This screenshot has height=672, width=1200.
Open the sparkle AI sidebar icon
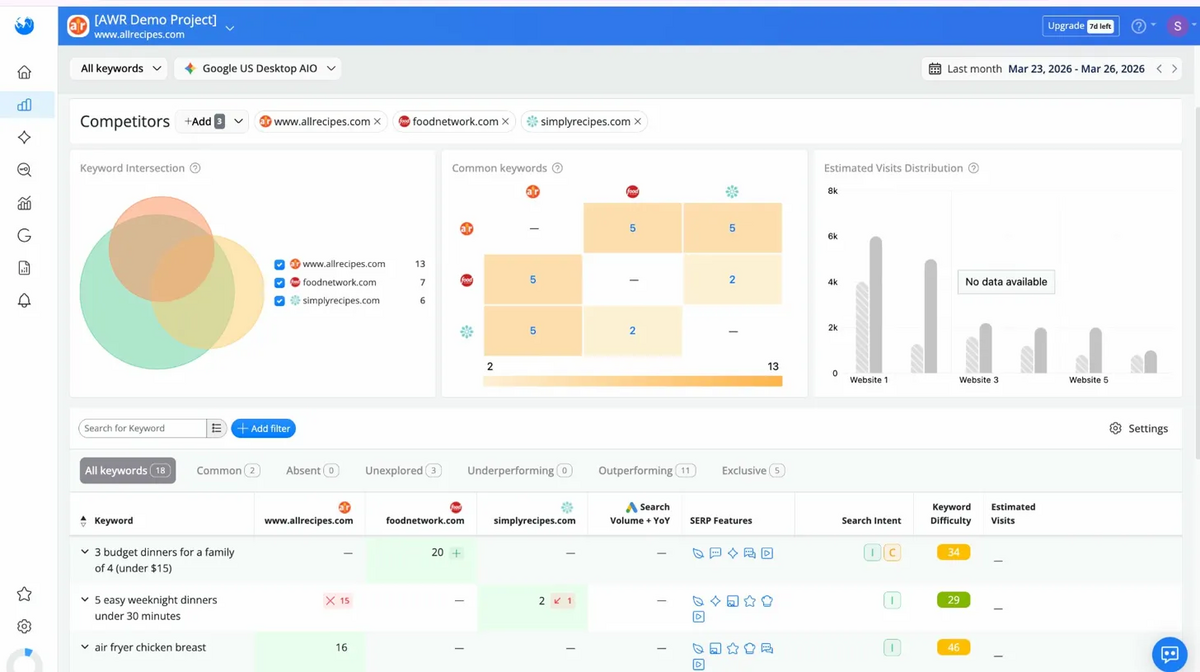(24, 137)
